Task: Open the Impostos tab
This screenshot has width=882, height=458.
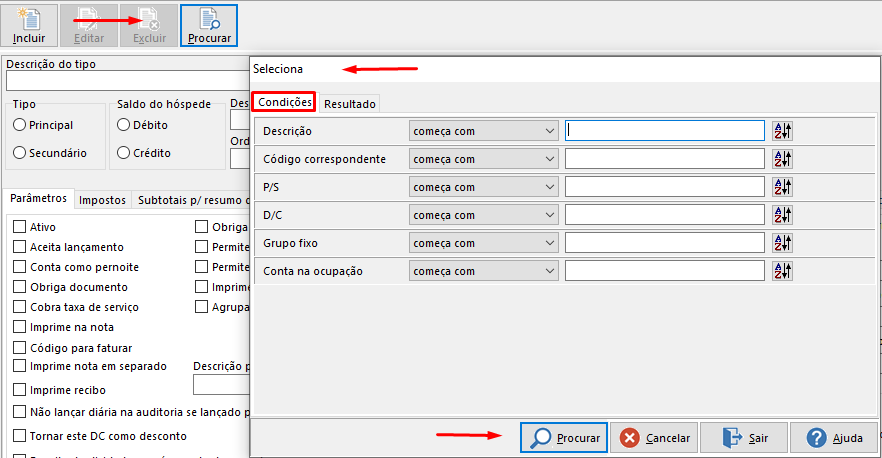Action: click(x=102, y=200)
